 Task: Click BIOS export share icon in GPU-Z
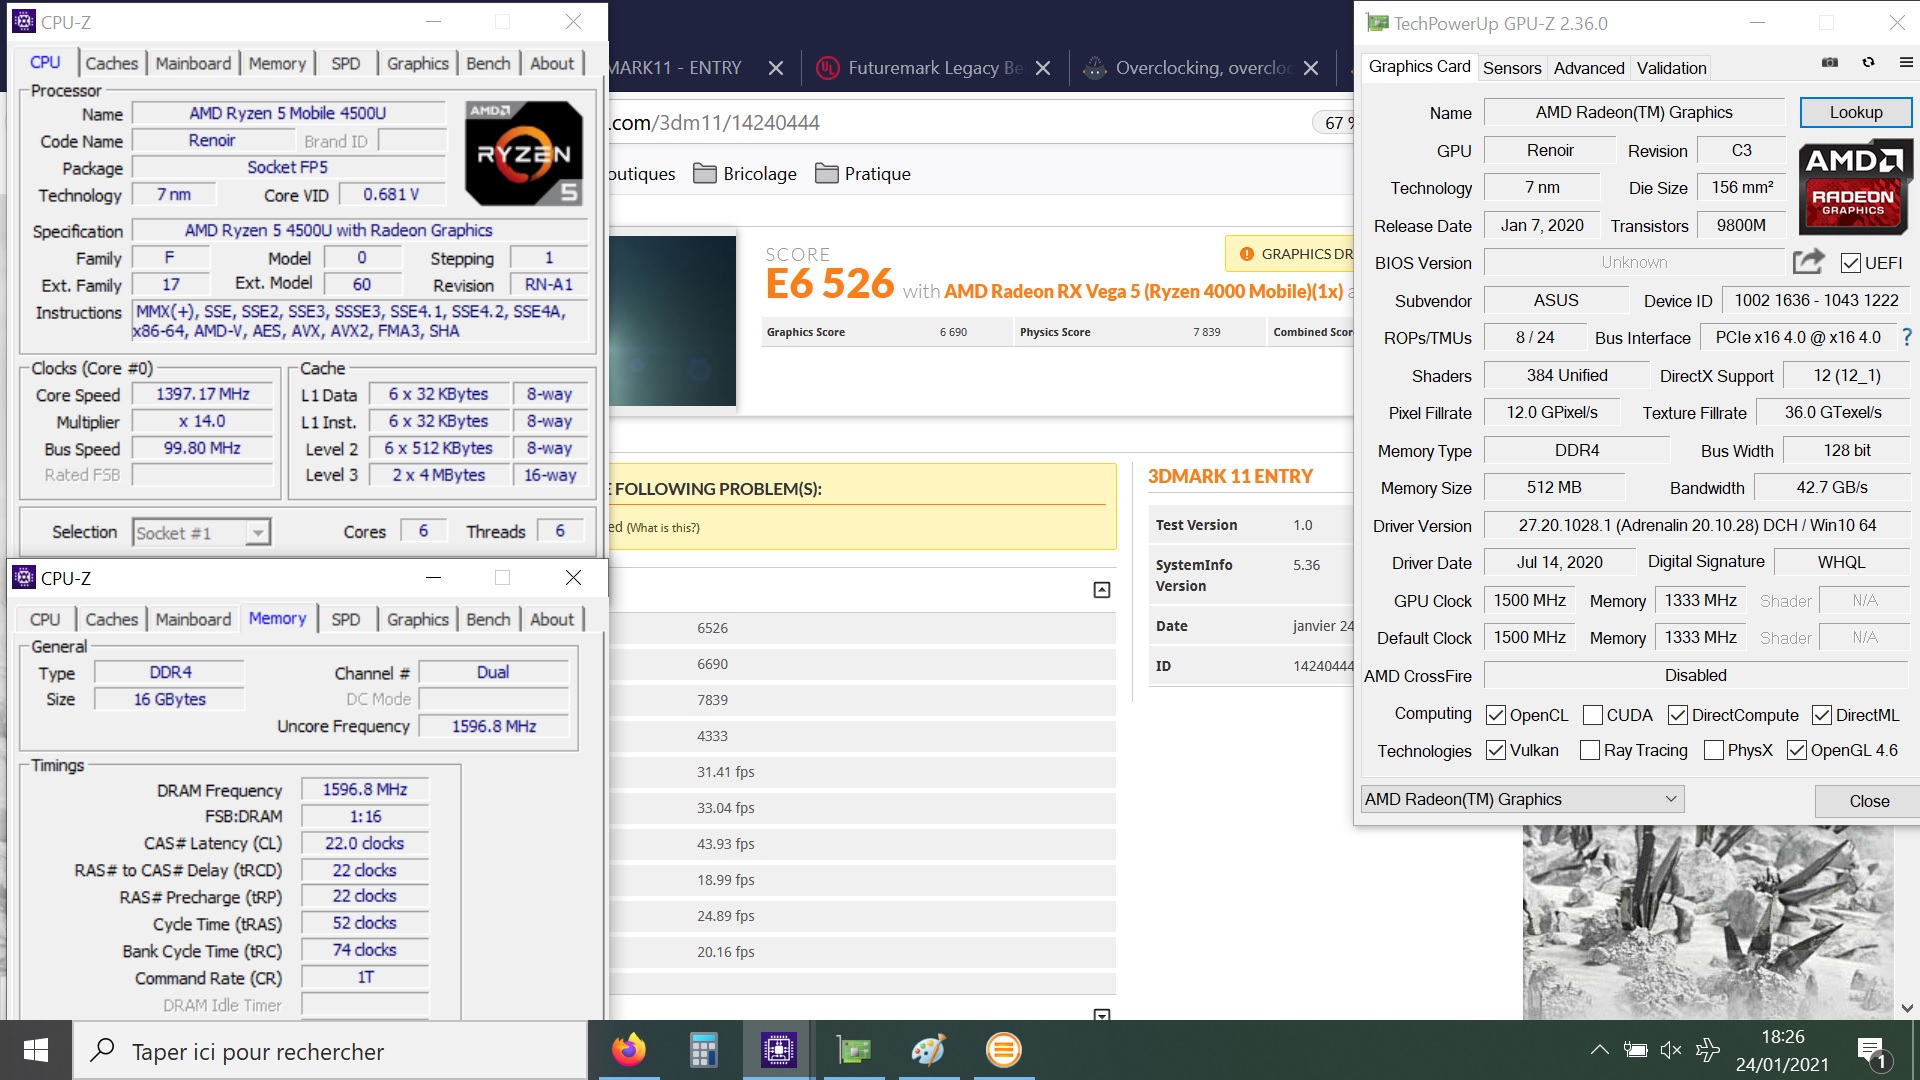coord(1808,262)
